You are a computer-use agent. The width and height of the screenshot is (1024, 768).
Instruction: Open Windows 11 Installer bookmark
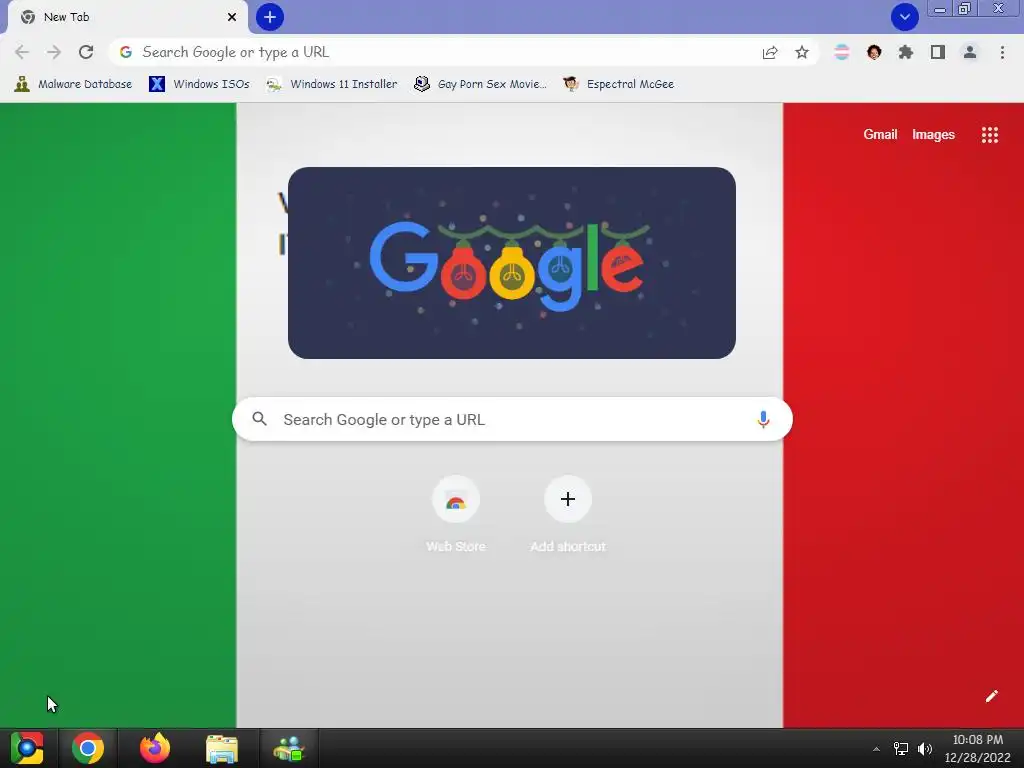pyautogui.click(x=332, y=84)
